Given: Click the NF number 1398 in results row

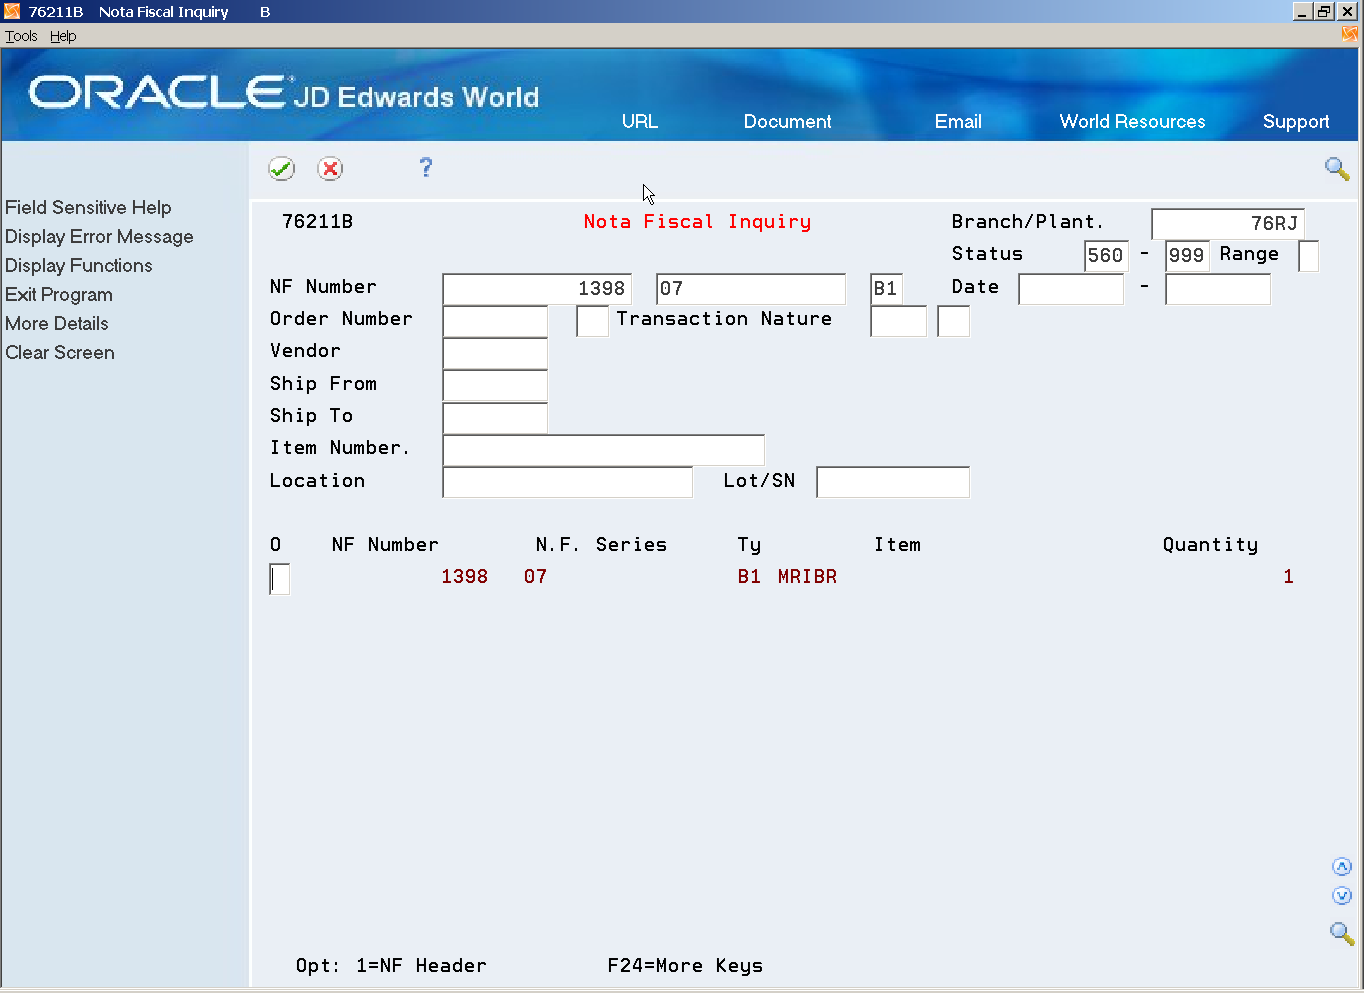Looking at the screenshot, I should coord(465,577).
